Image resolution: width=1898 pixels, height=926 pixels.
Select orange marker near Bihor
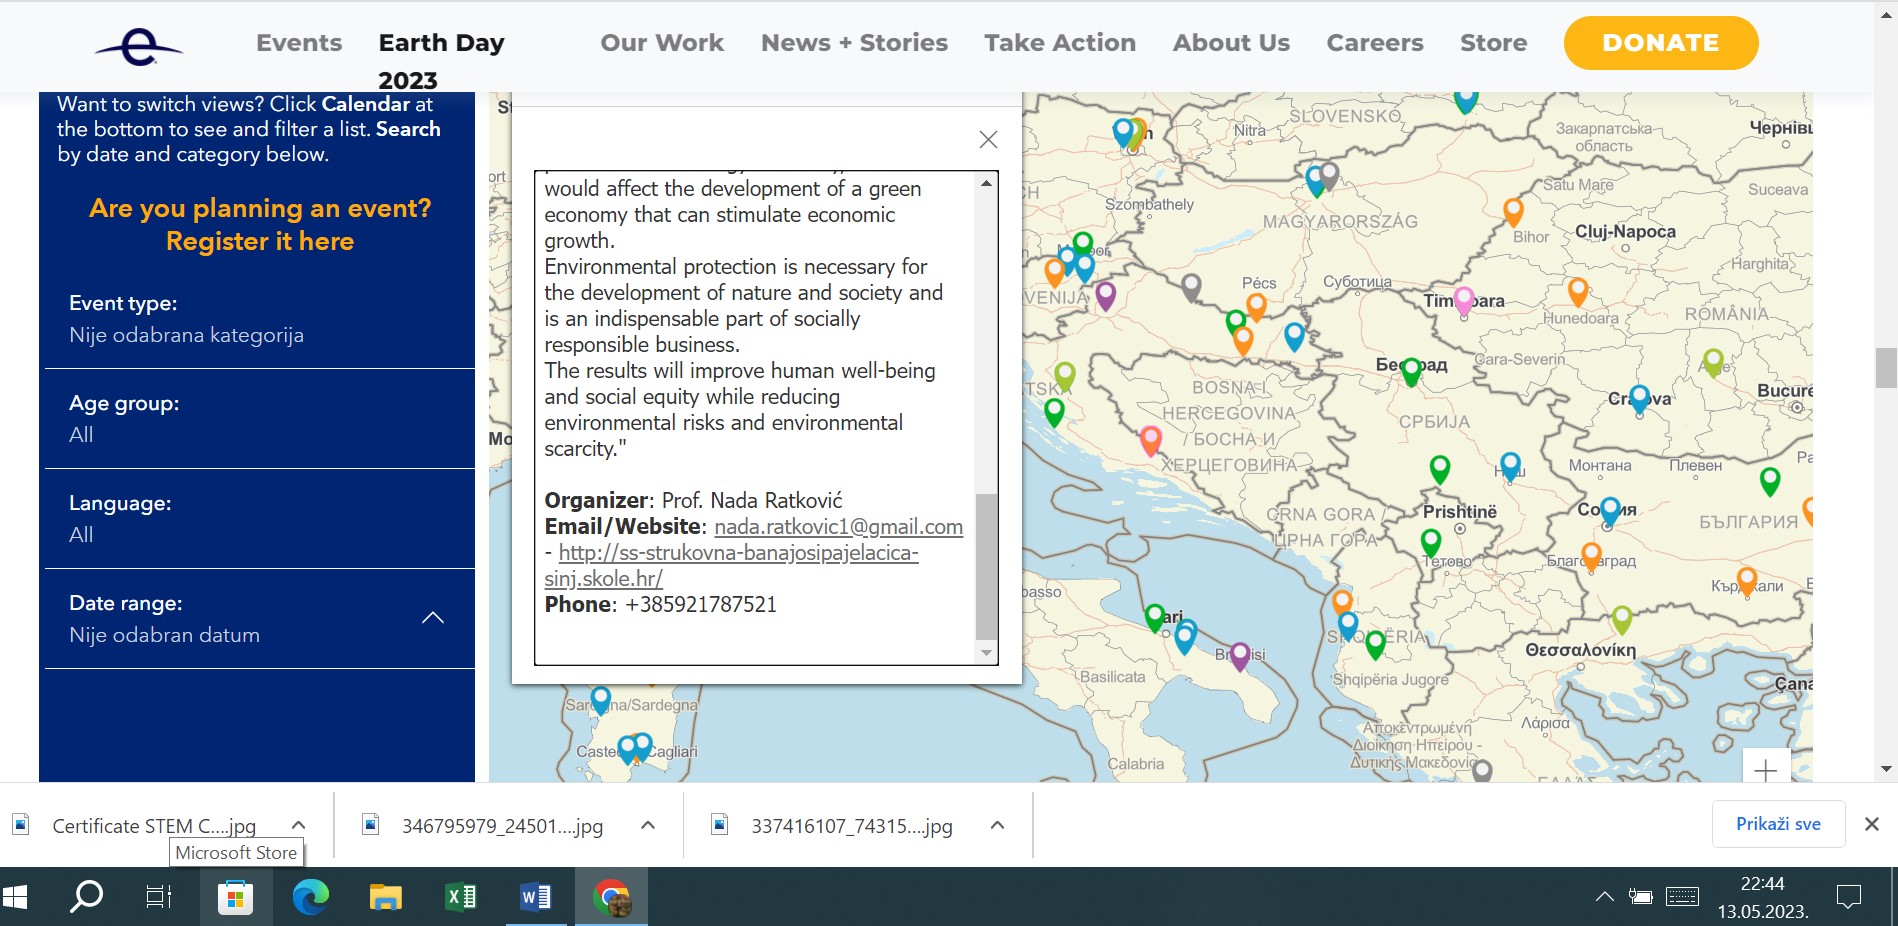point(1513,211)
